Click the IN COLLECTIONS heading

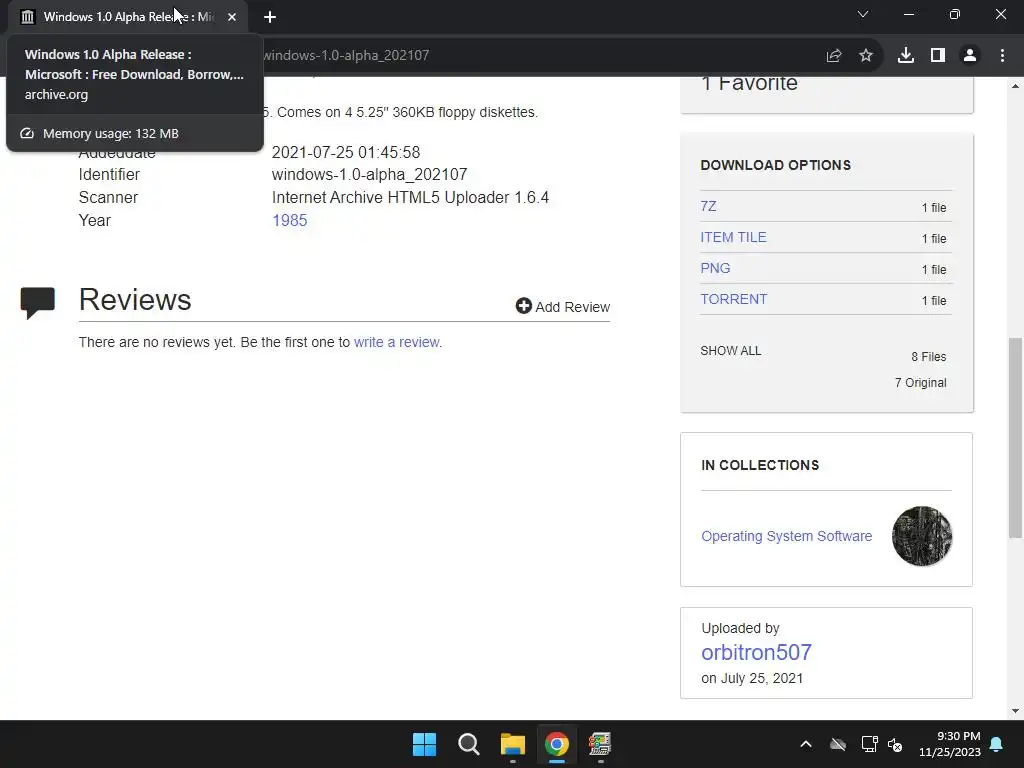click(760, 465)
